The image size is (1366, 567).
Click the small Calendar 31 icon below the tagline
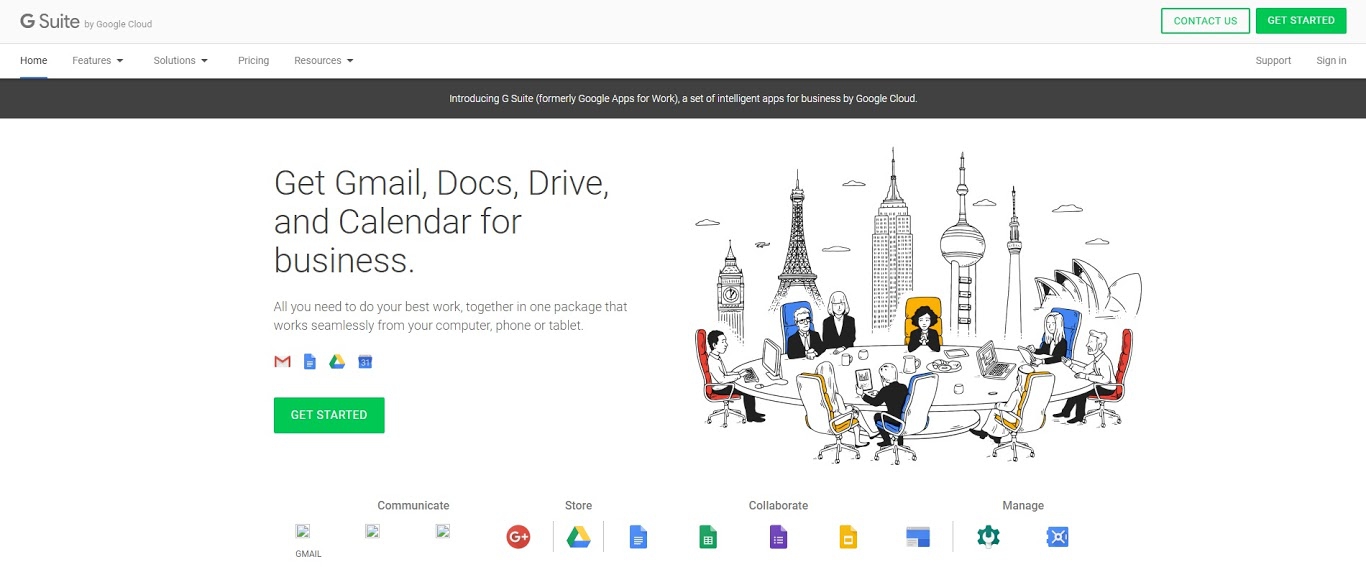(365, 362)
